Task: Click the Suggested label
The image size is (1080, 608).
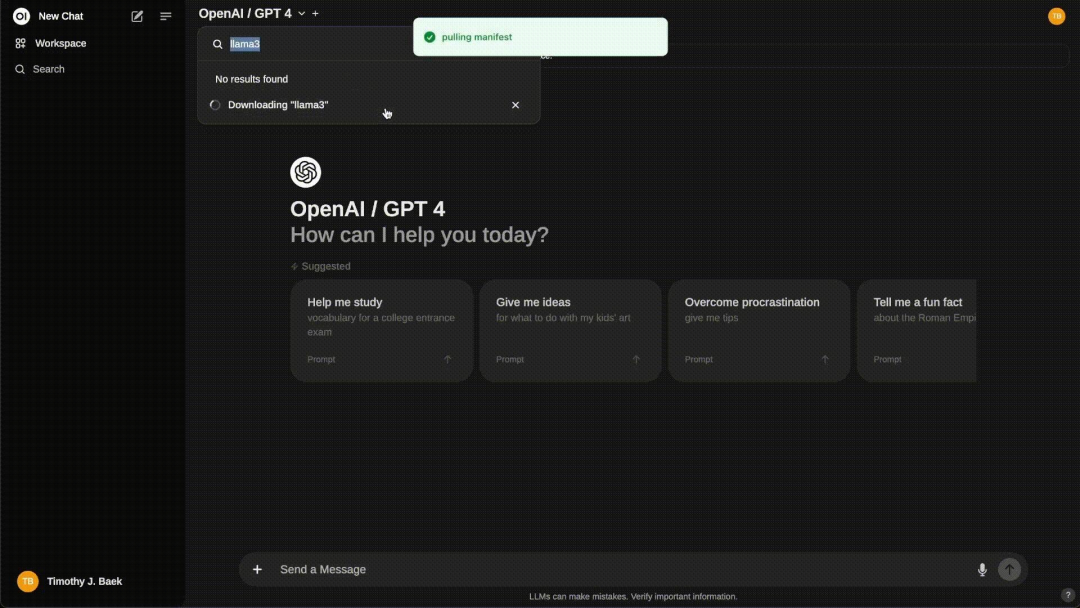Action: coord(326,266)
